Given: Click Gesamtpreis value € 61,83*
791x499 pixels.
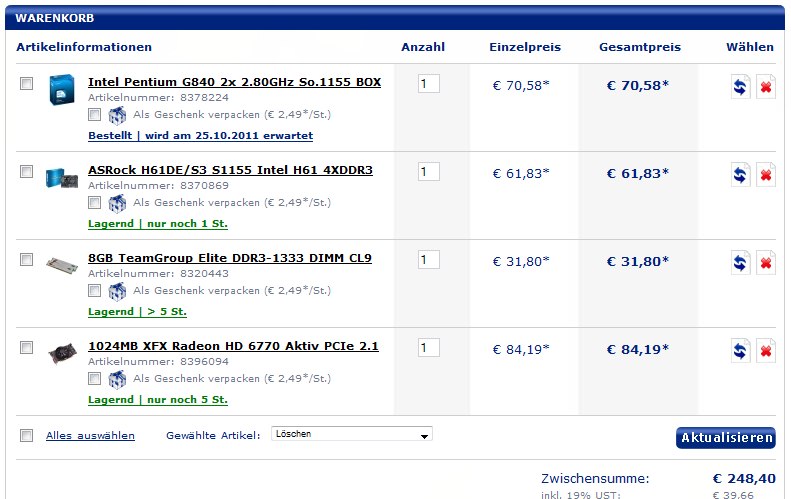Looking at the screenshot, I should pyautogui.click(x=638, y=174).
